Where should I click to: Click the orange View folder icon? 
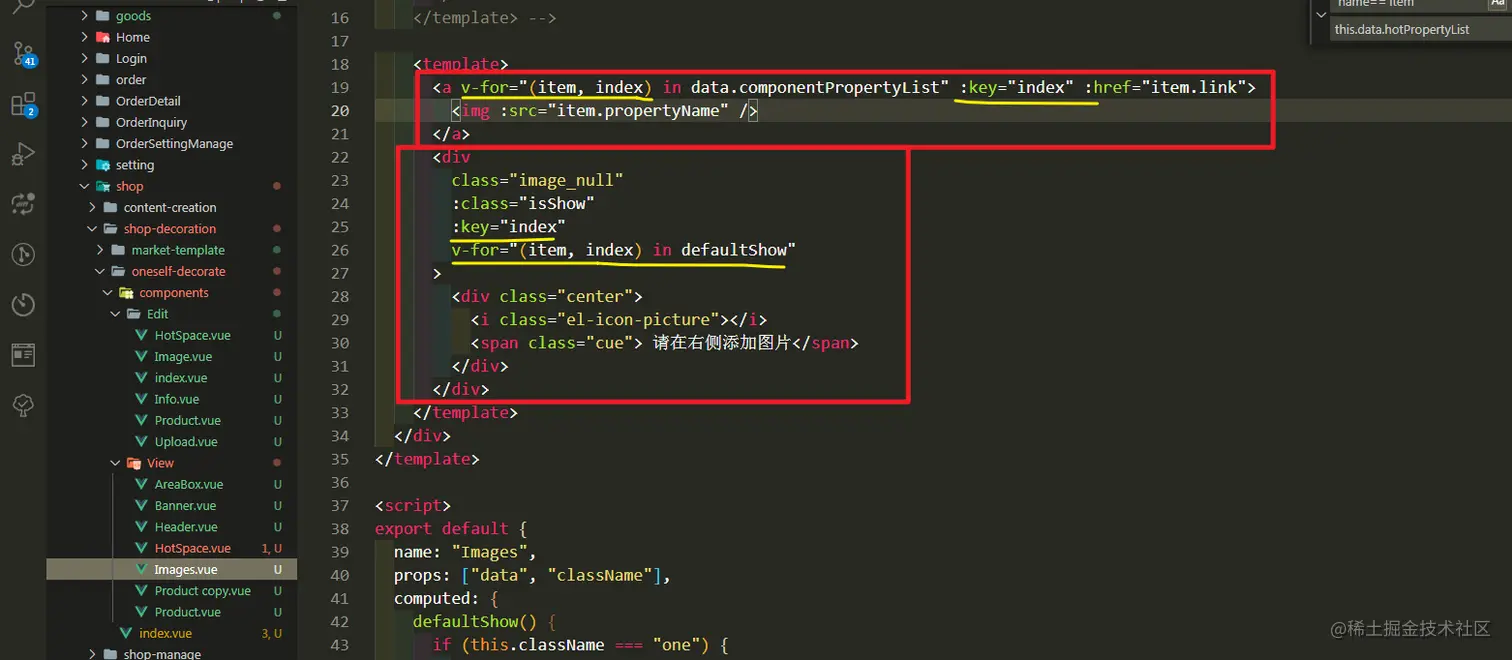point(133,463)
